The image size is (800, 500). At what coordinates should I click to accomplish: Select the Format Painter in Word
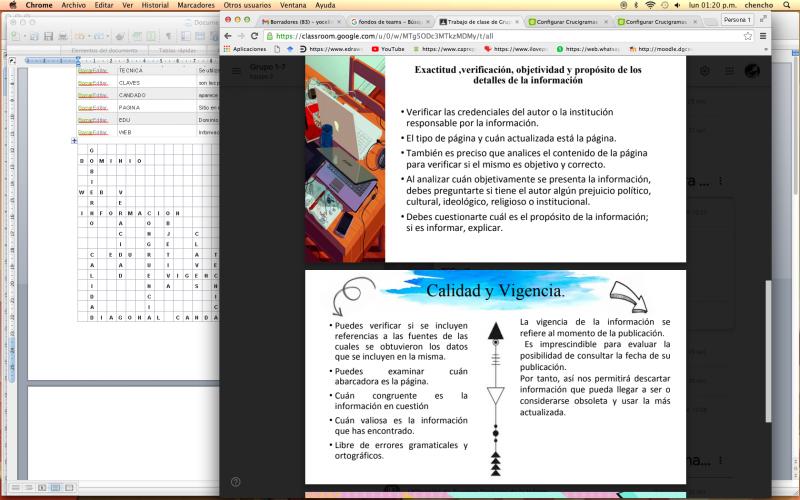[120, 36]
